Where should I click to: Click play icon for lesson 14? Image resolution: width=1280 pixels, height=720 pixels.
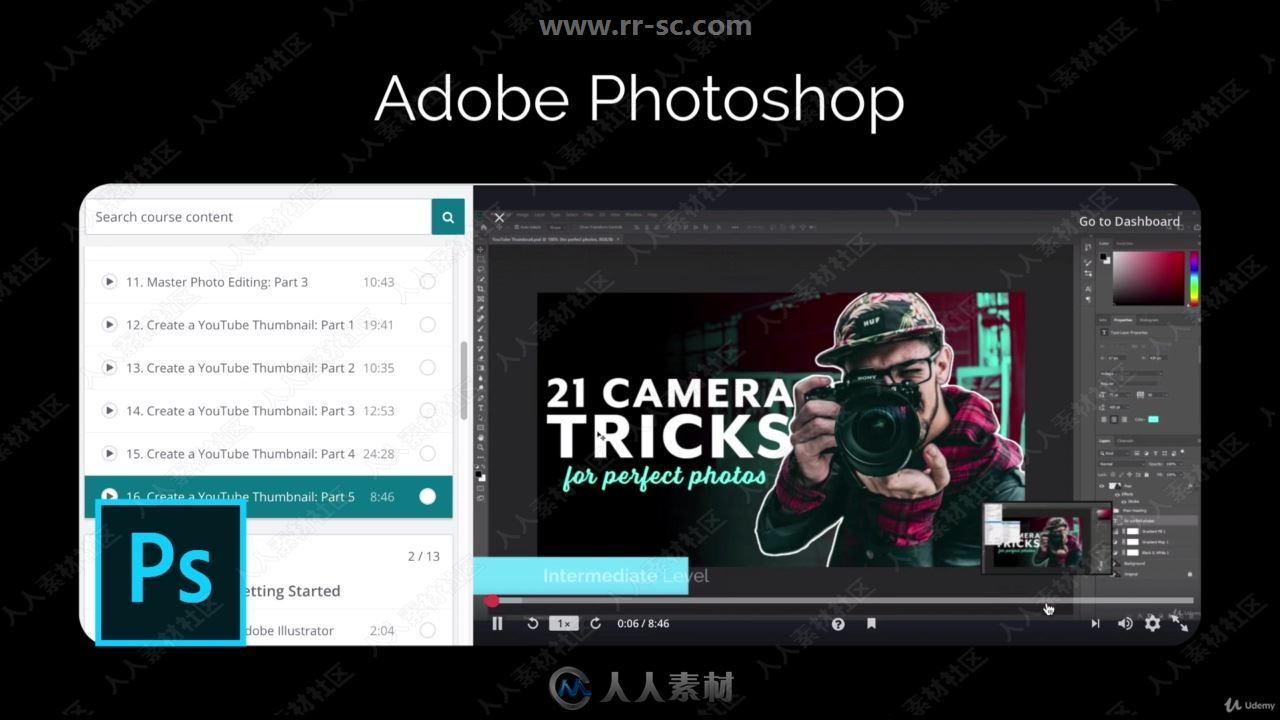pos(109,411)
